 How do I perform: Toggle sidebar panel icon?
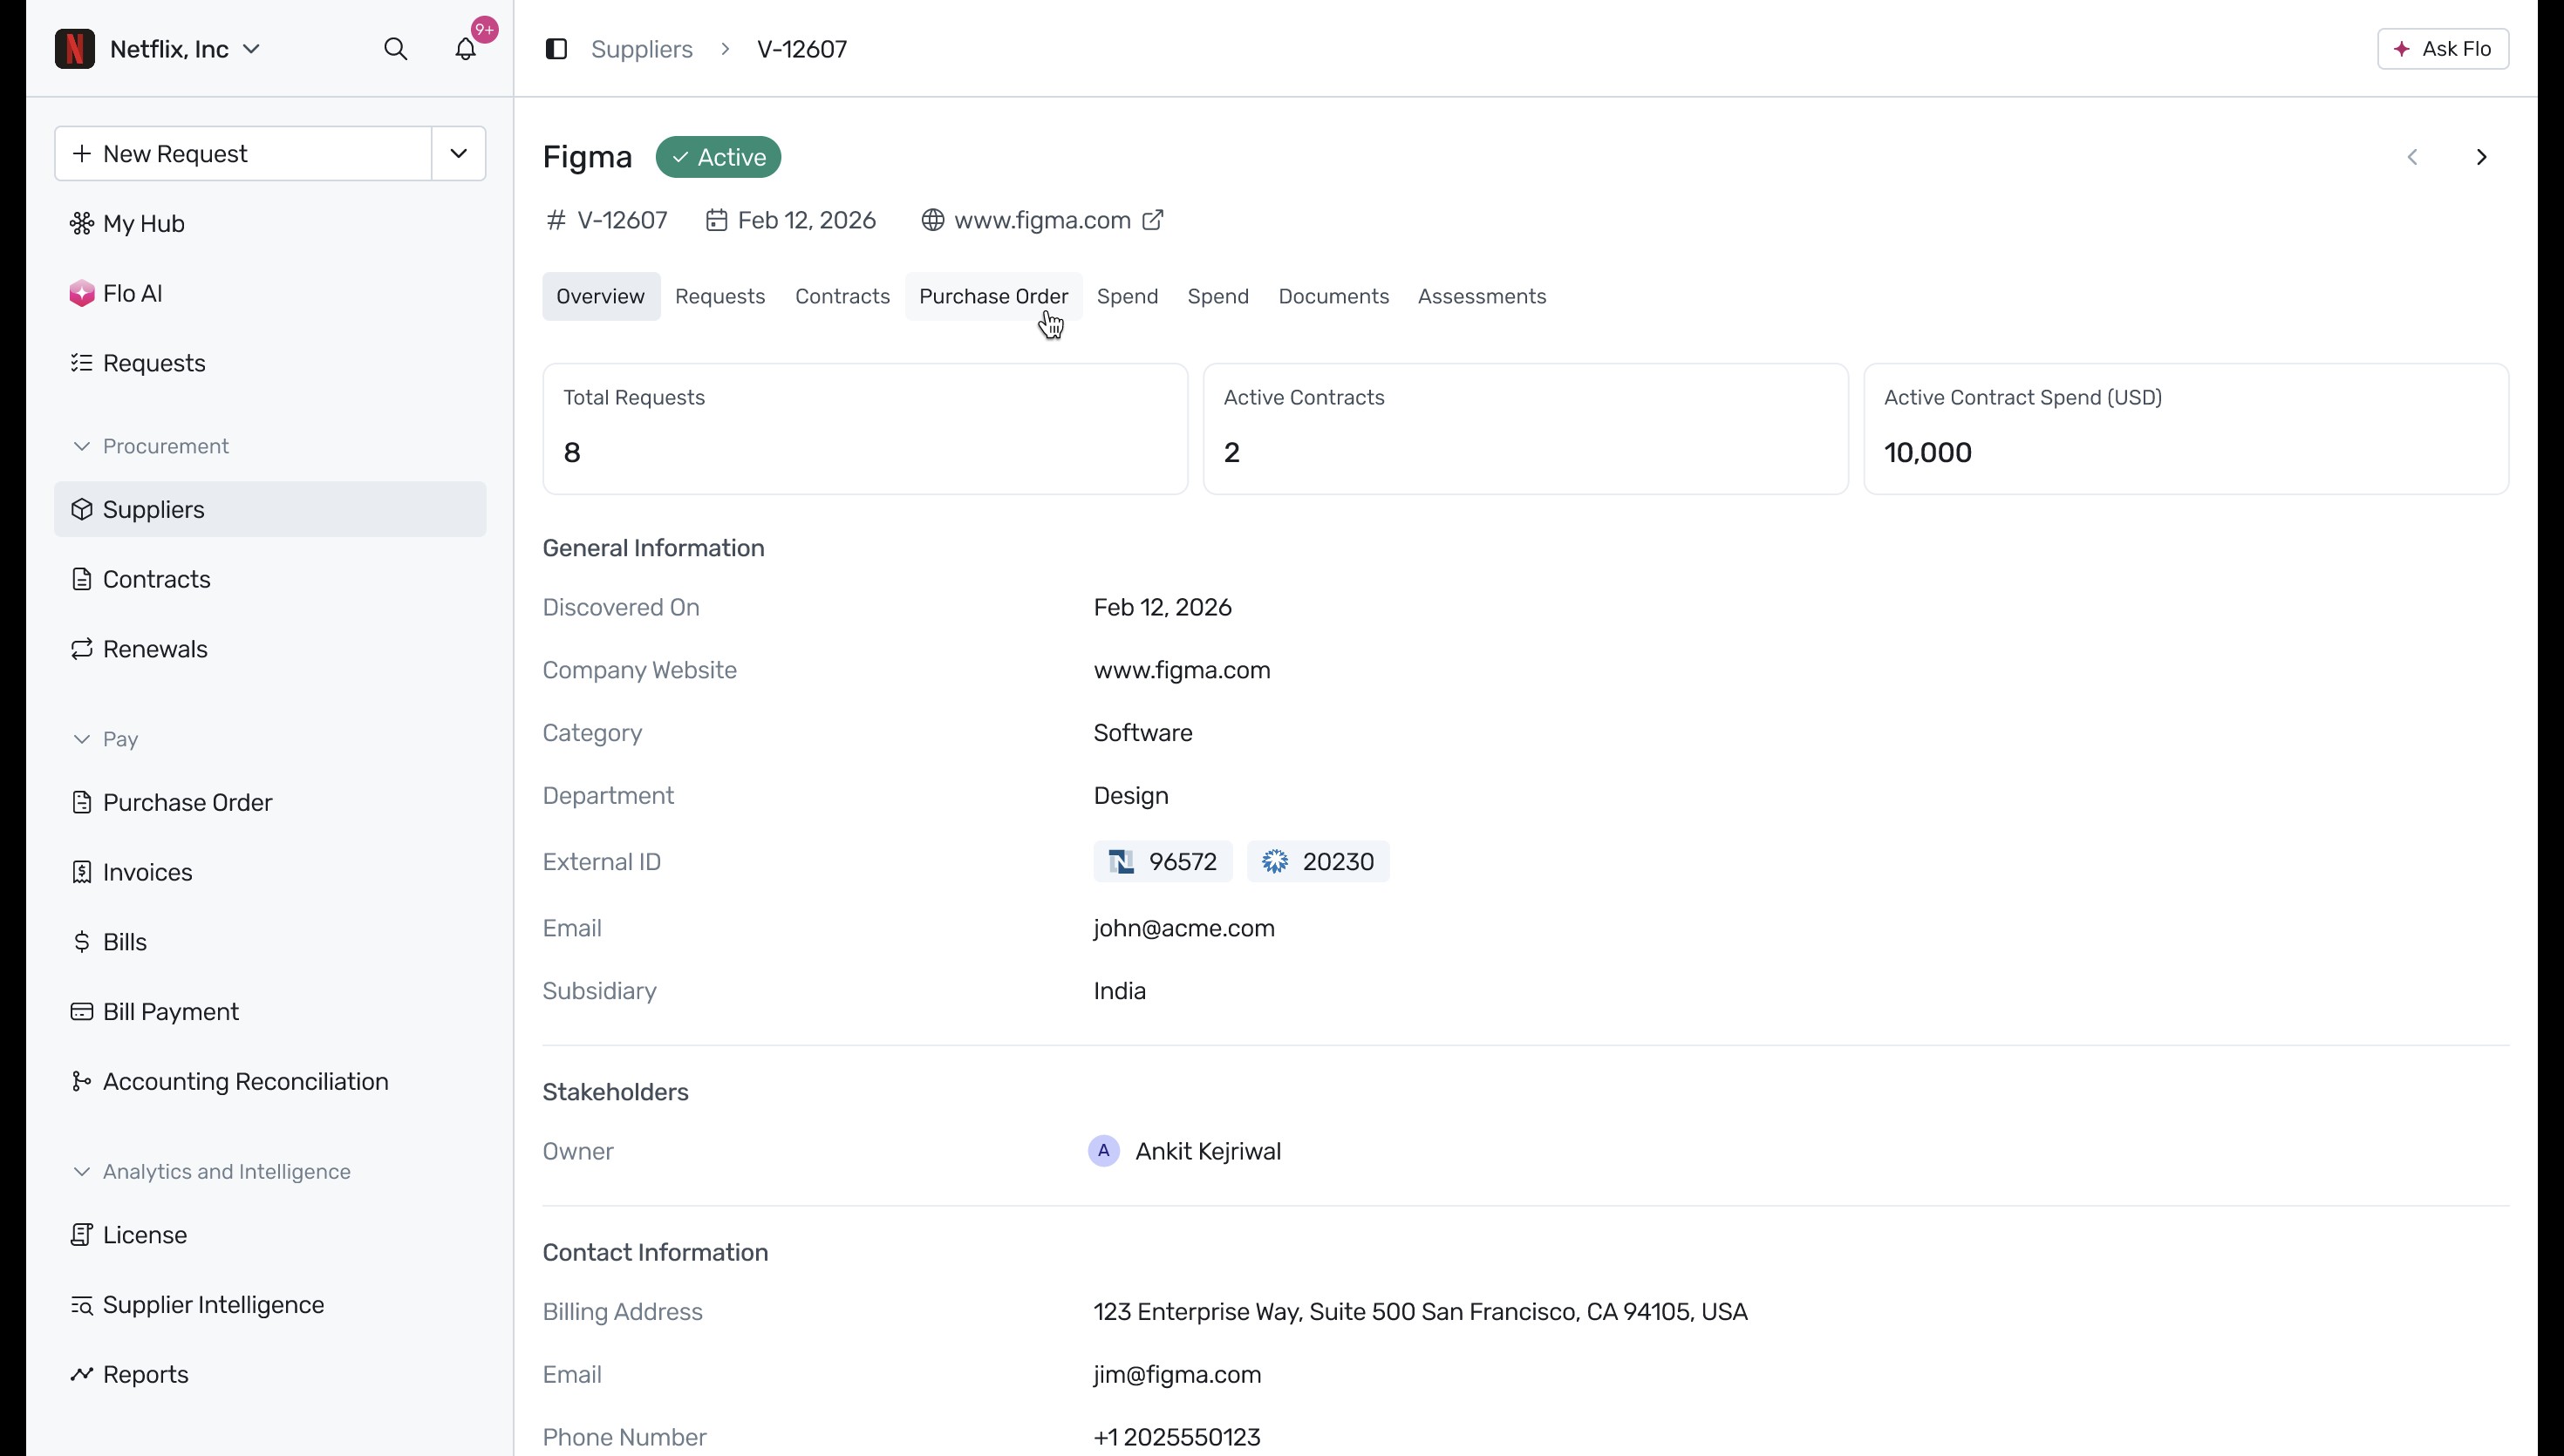pyautogui.click(x=556, y=49)
